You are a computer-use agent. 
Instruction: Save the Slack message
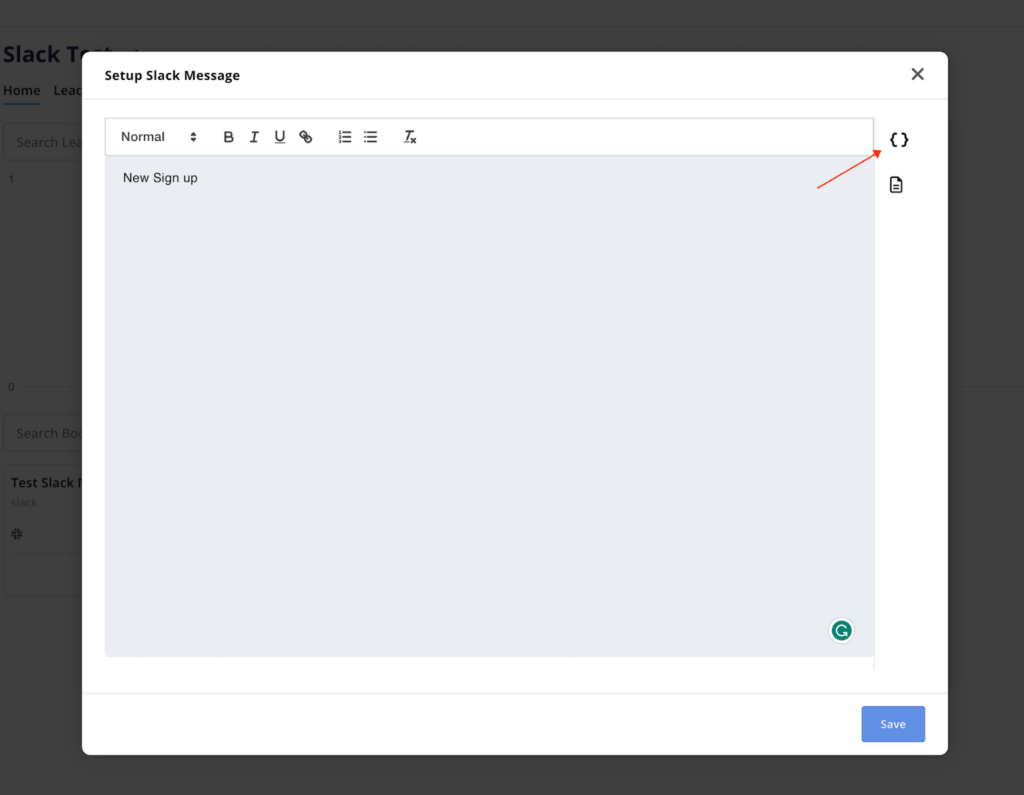click(893, 724)
